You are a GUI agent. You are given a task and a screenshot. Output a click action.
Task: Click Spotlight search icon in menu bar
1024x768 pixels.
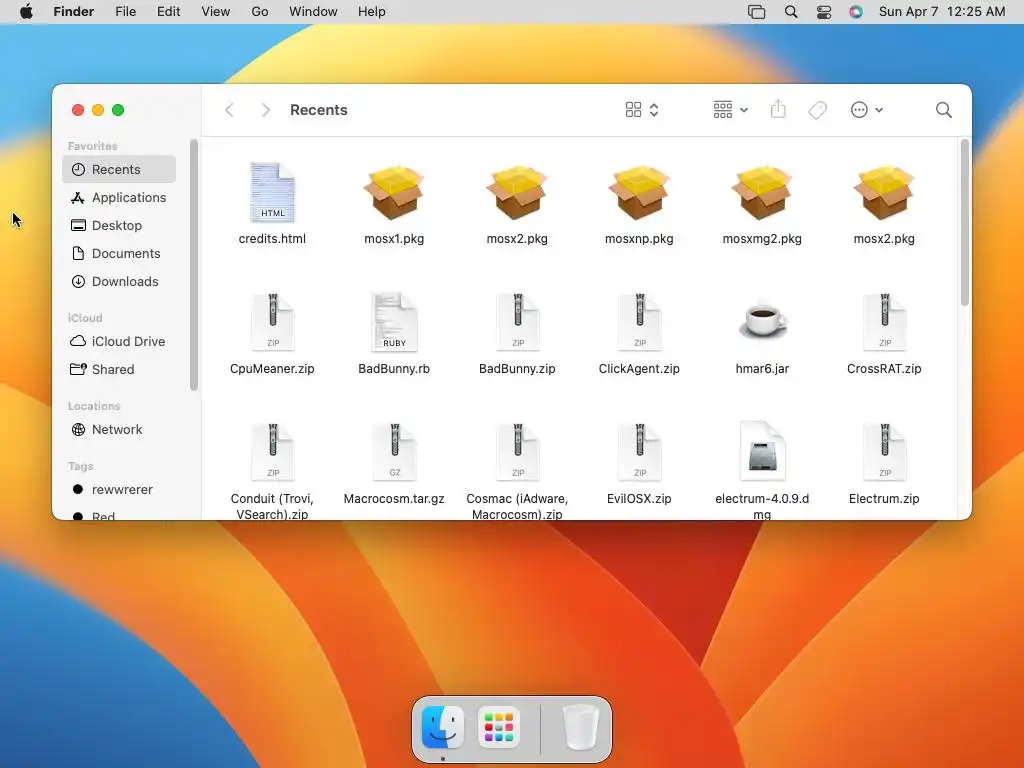pyautogui.click(x=791, y=12)
